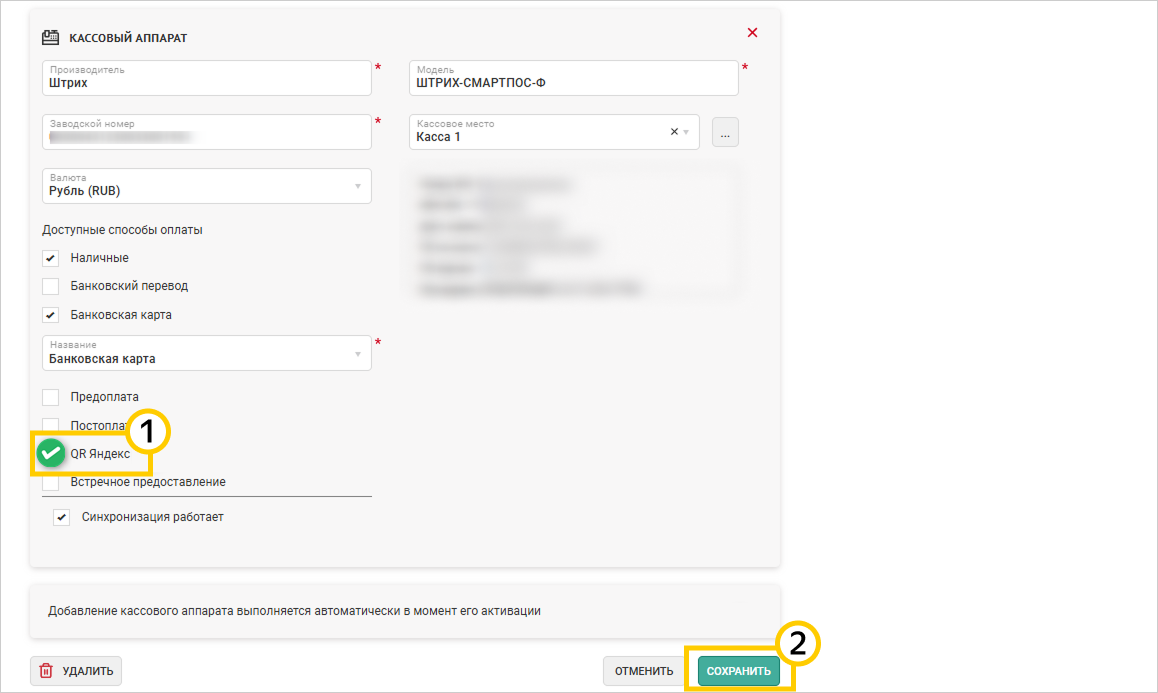The image size is (1158, 693).
Task: Click the Доступные способы оплаты heading
Action: pyautogui.click(x=122, y=230)
